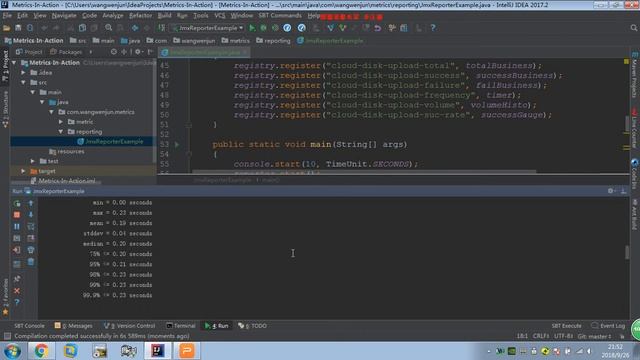Jump up the stack trace with up arrow
This screenshot has width=640, height=360.
(x=31, y=203)
